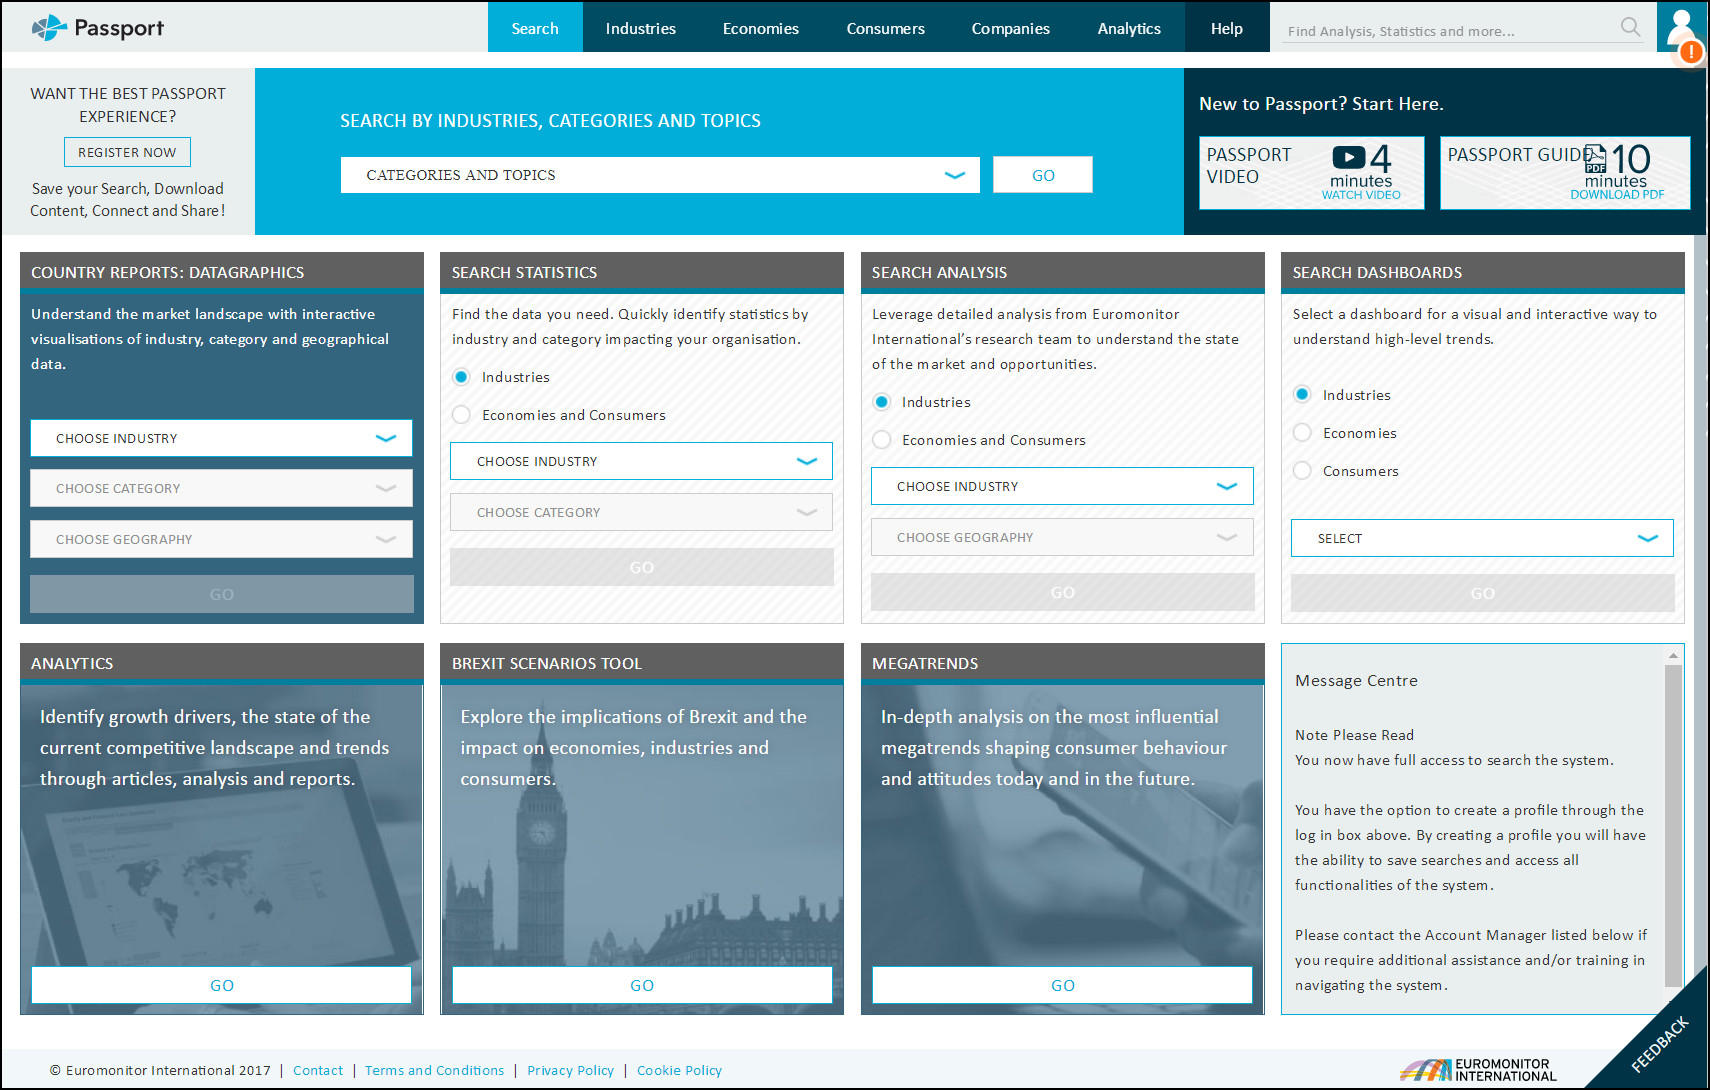The image size is (1710, 1090).
Task: Click GO in the Analytics panel
Action: click(x=221, y=985)
